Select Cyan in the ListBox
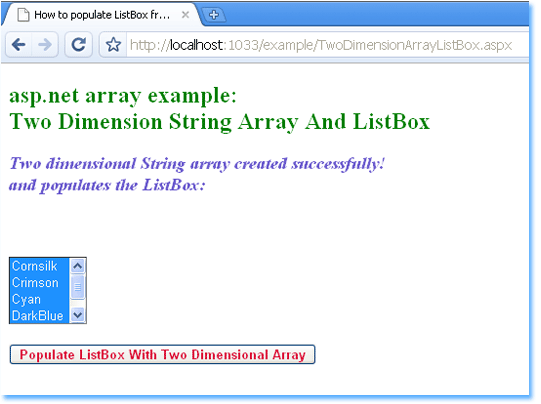This screenshot has height=404, width=541. point(39,299)
